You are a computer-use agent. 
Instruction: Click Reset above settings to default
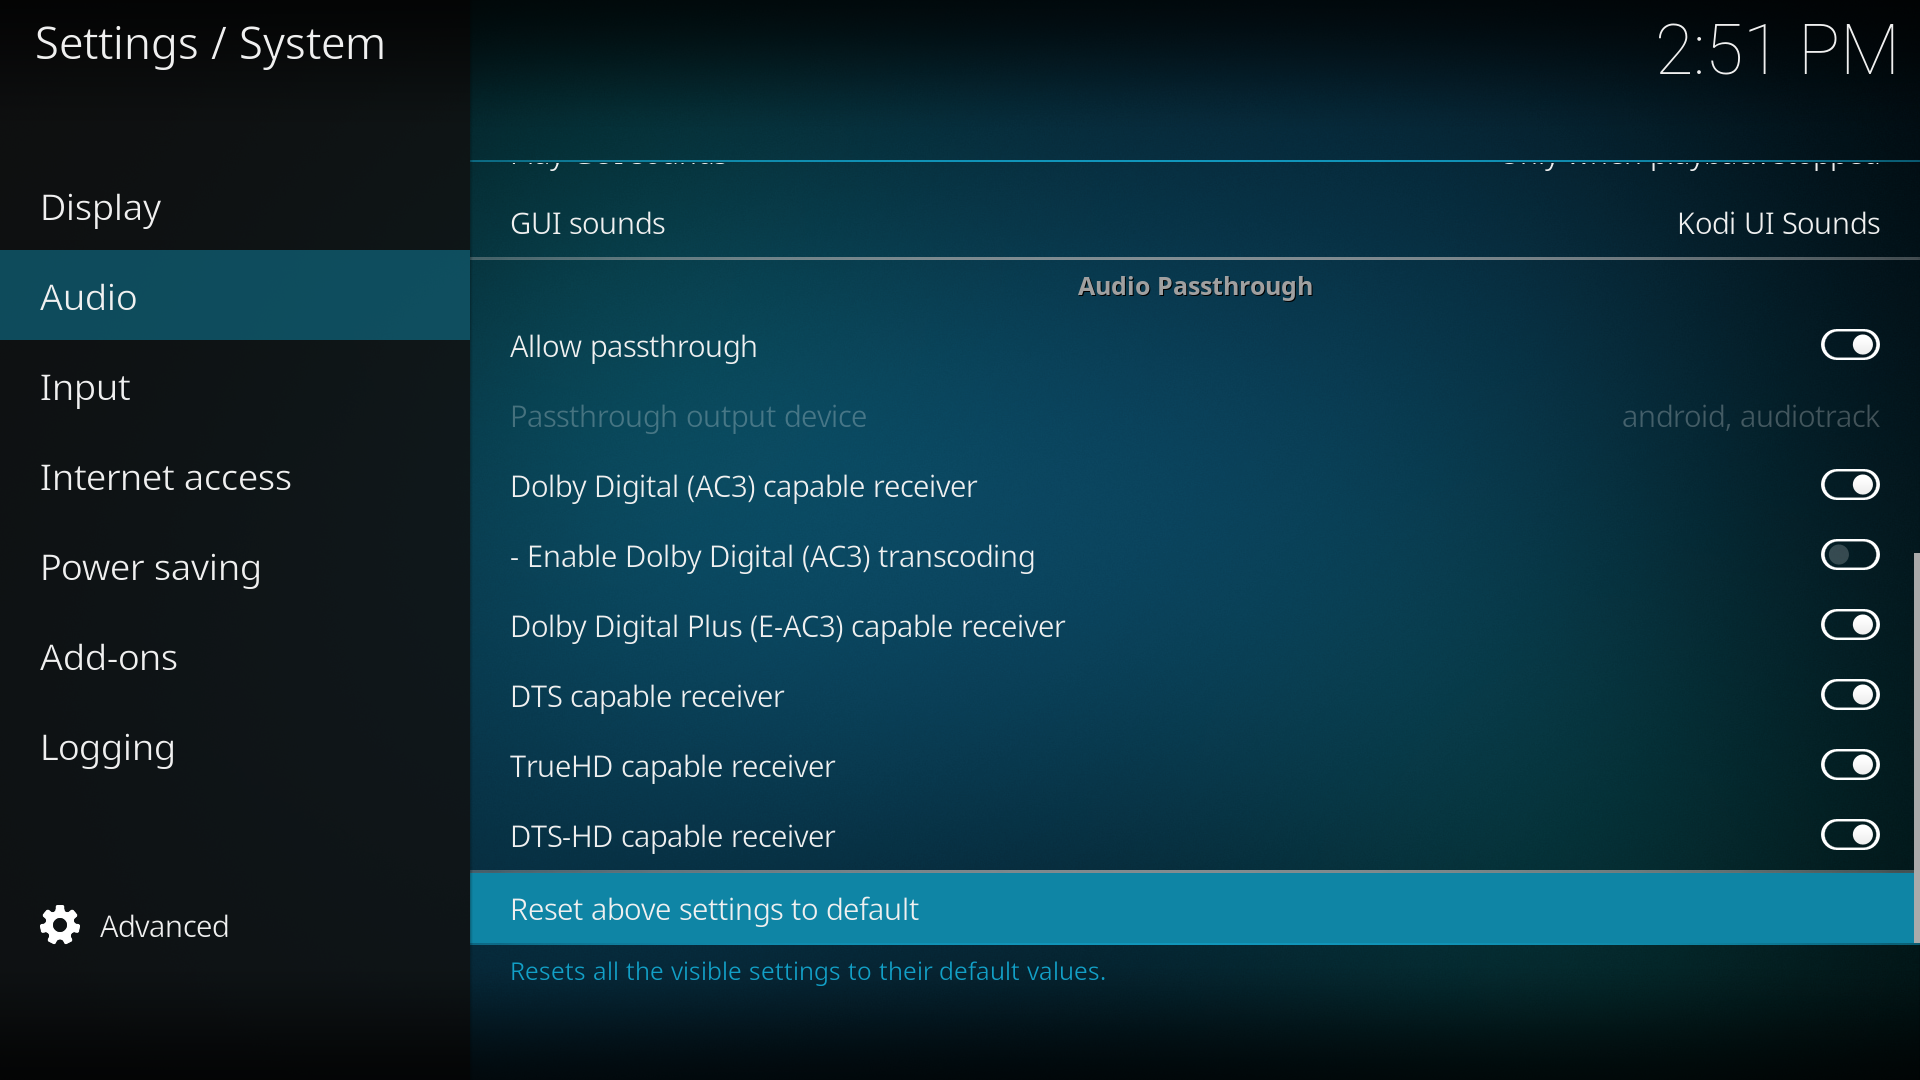click(x=1192, y=909)
